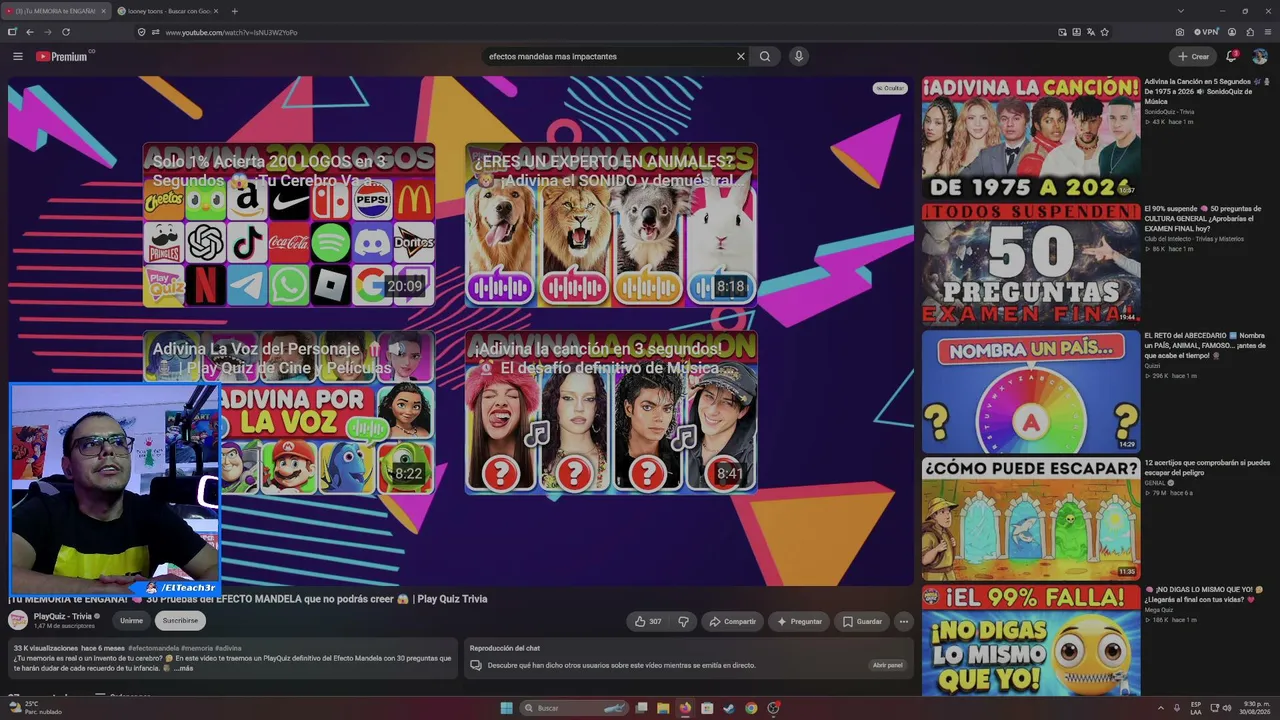
Task: Click the title text Play Quiz Trivia
Action: click(452, 599)
